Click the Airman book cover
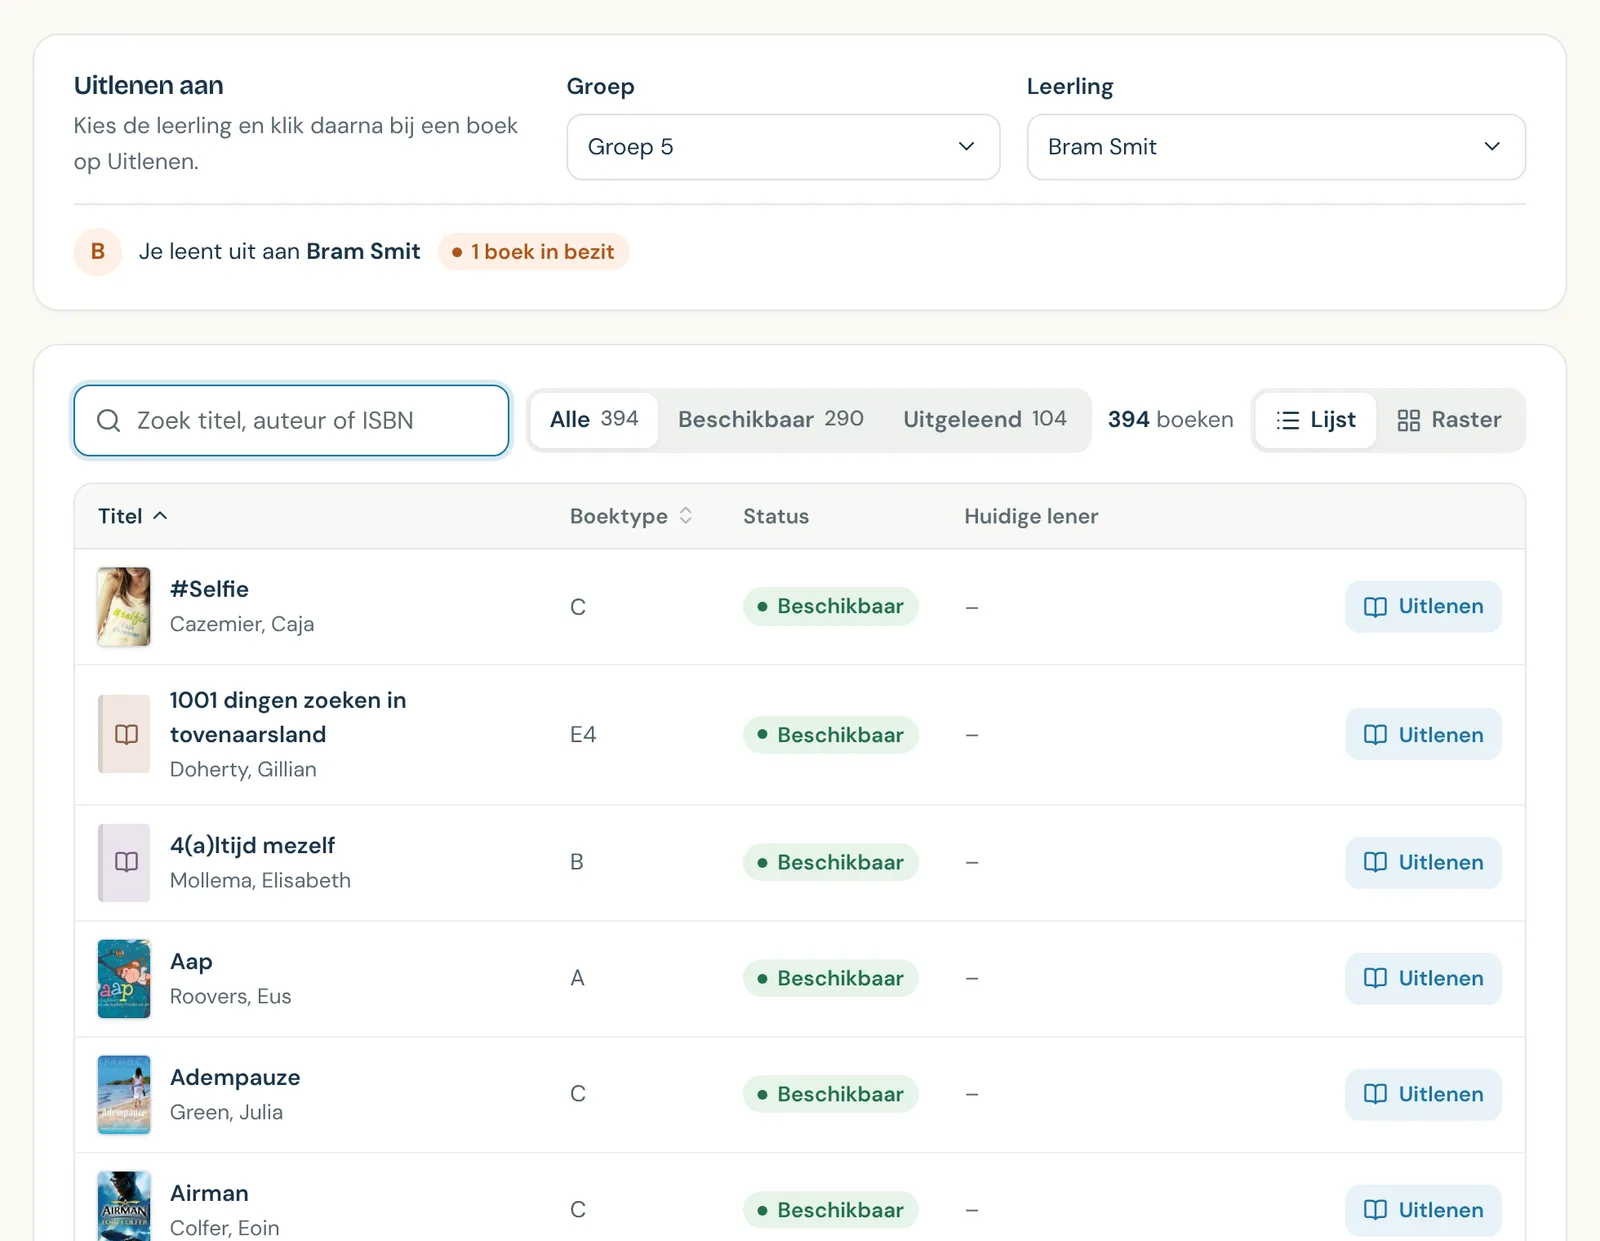 pos(124,1206)
